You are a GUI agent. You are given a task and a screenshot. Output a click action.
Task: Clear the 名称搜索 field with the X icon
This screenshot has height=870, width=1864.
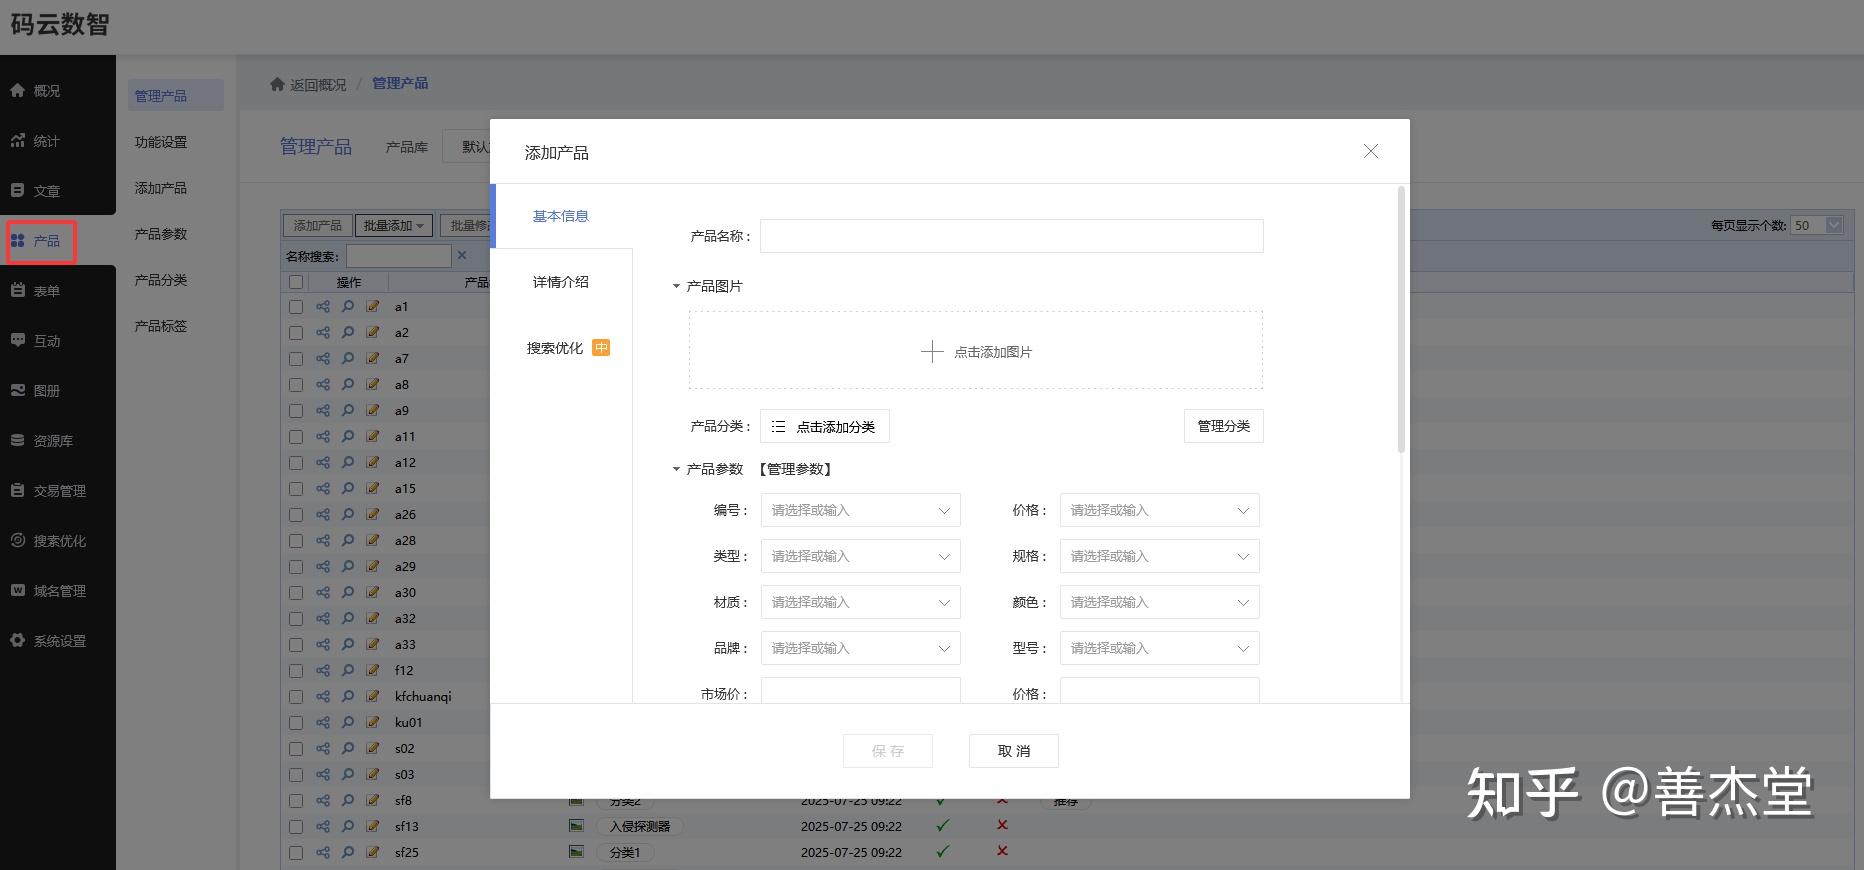[462, 255]
